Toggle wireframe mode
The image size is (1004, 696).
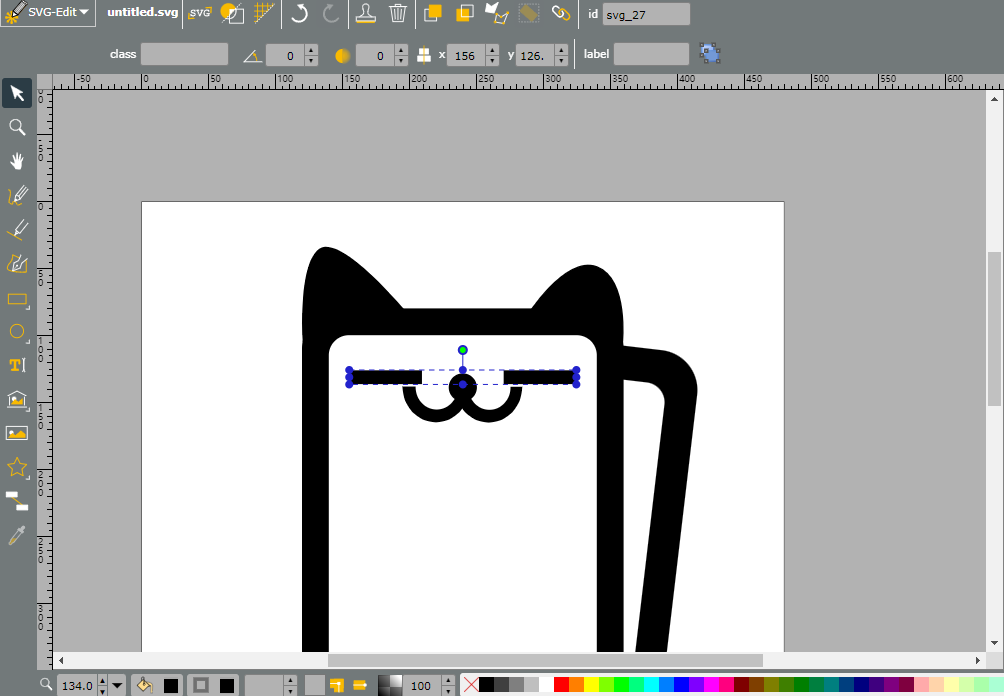[232, 13]
